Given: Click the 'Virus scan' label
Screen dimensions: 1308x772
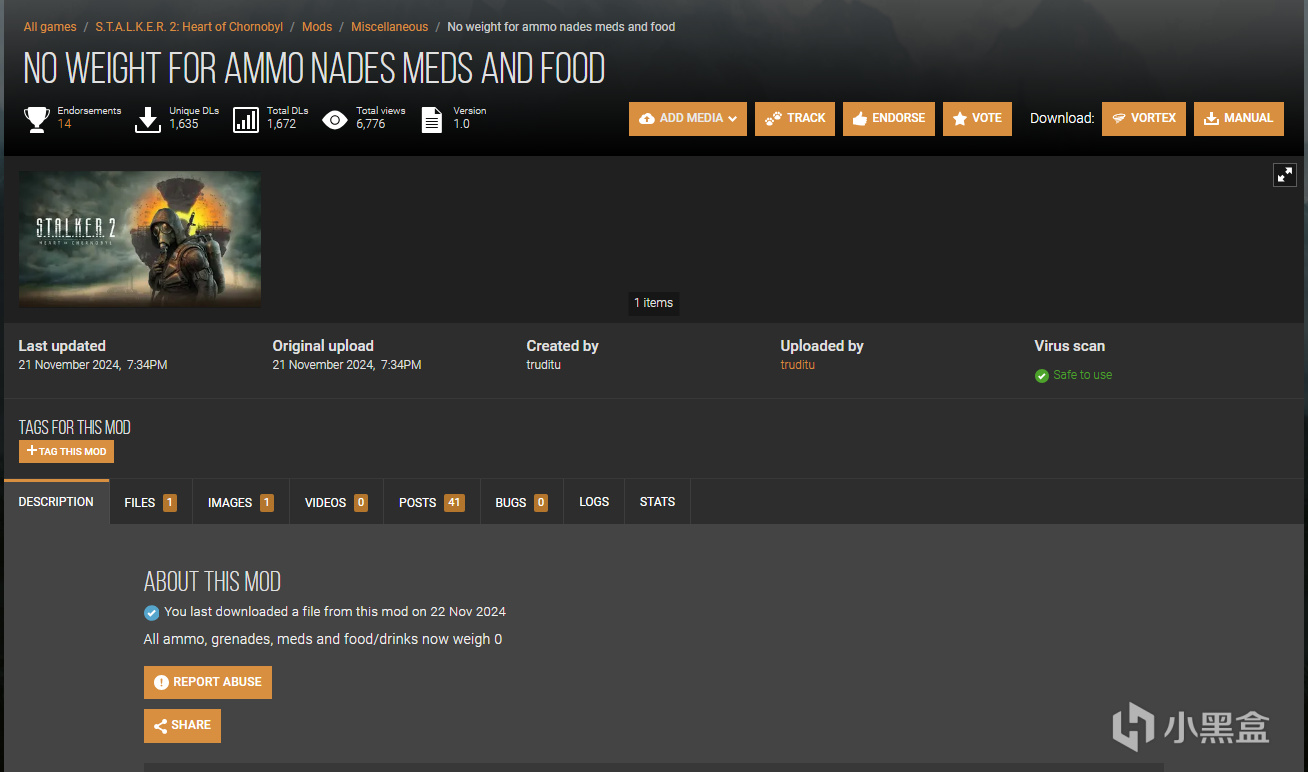Looking at the screenshot, I should (x=1070, y=346).
